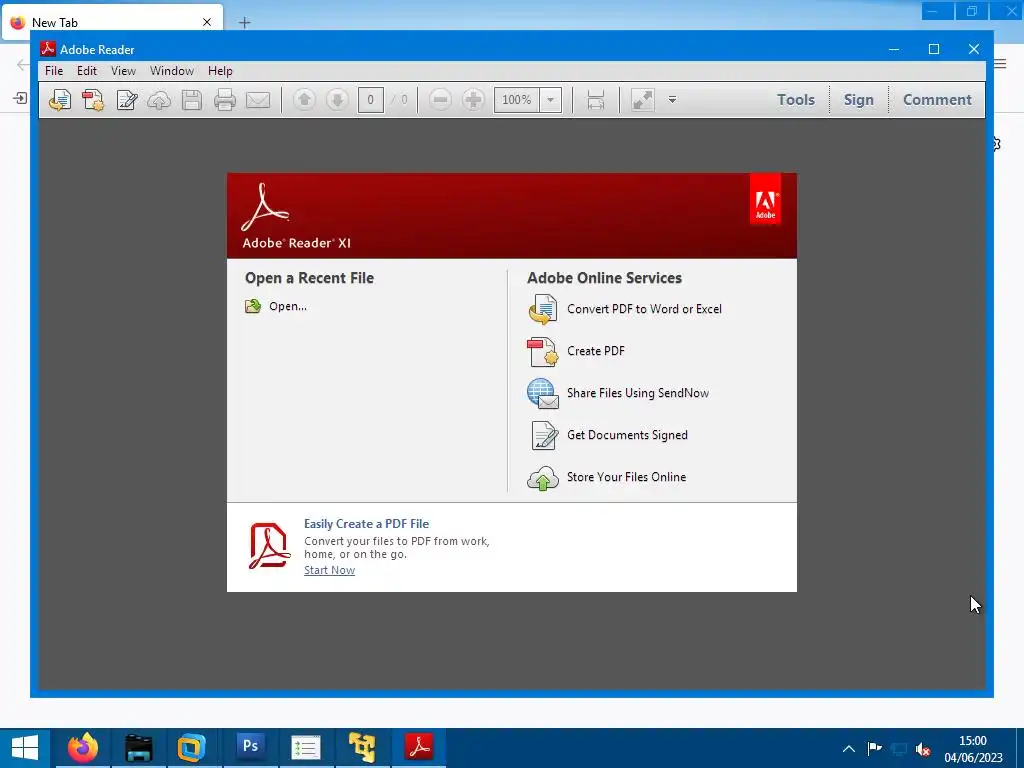Click the Adobe logo badge in banner

(765, 199)
